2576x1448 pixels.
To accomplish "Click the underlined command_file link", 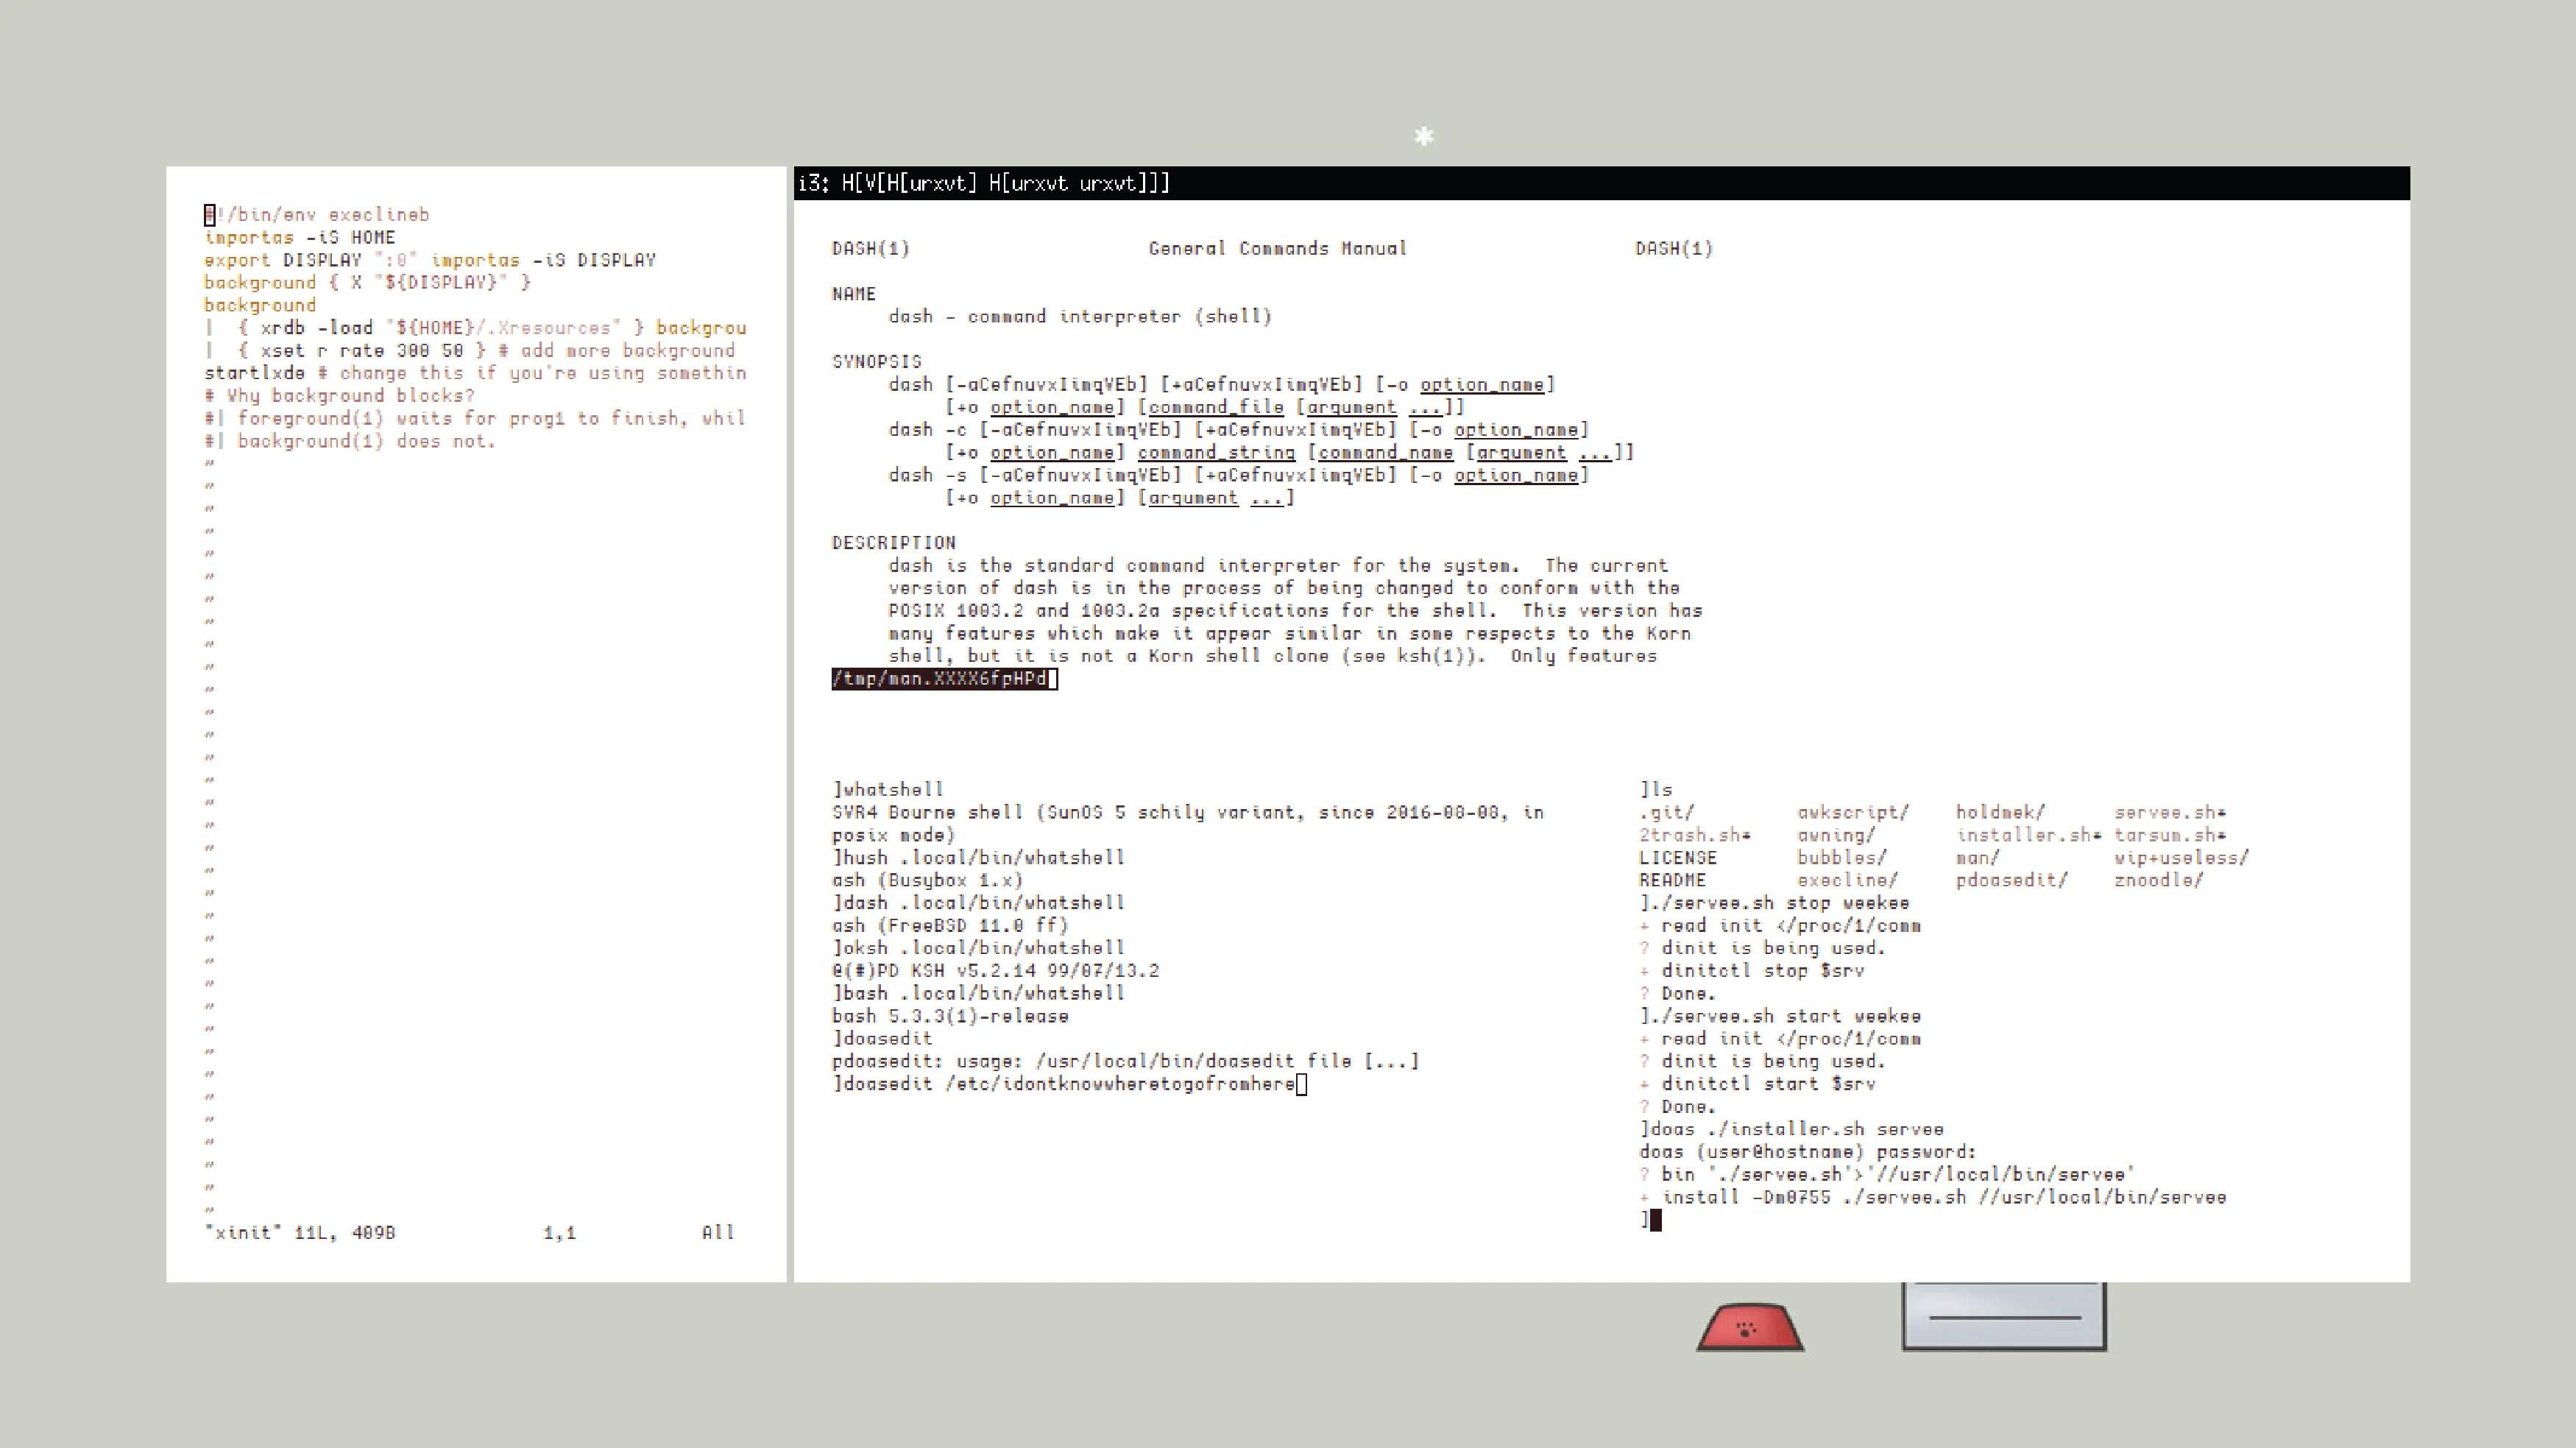I will [1216, 407].
